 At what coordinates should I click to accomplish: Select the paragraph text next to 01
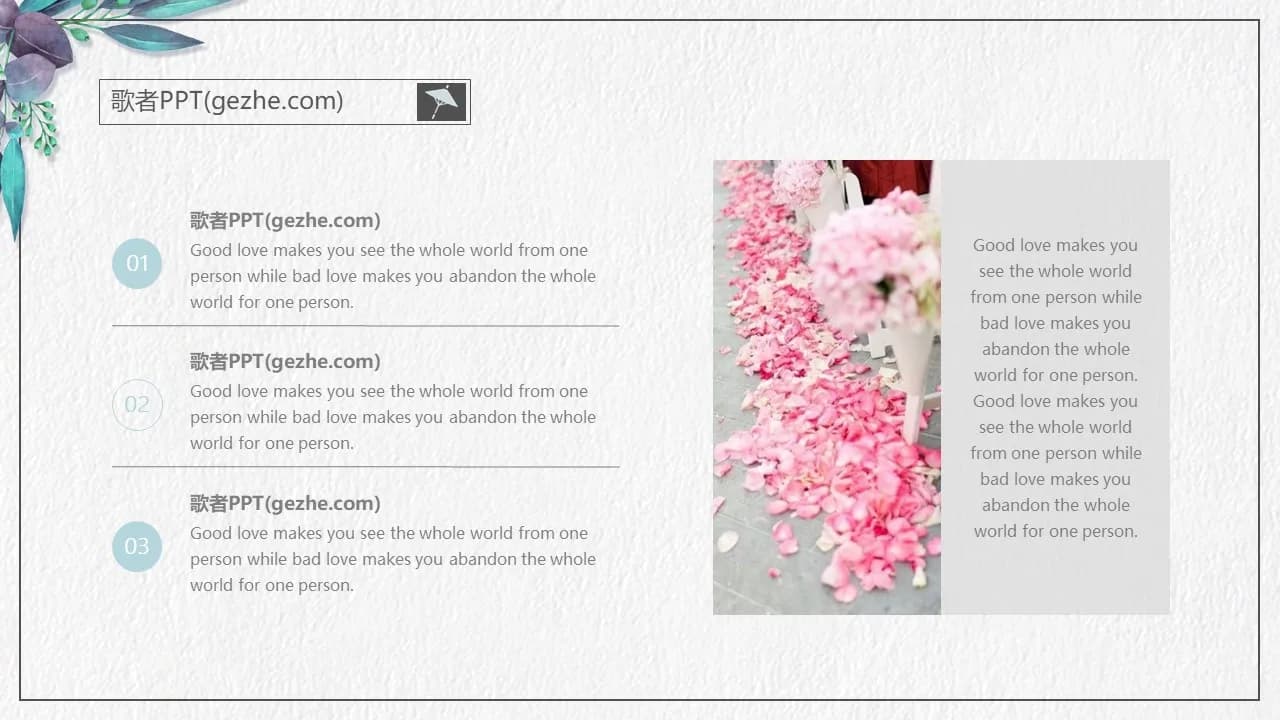[392, 276]
